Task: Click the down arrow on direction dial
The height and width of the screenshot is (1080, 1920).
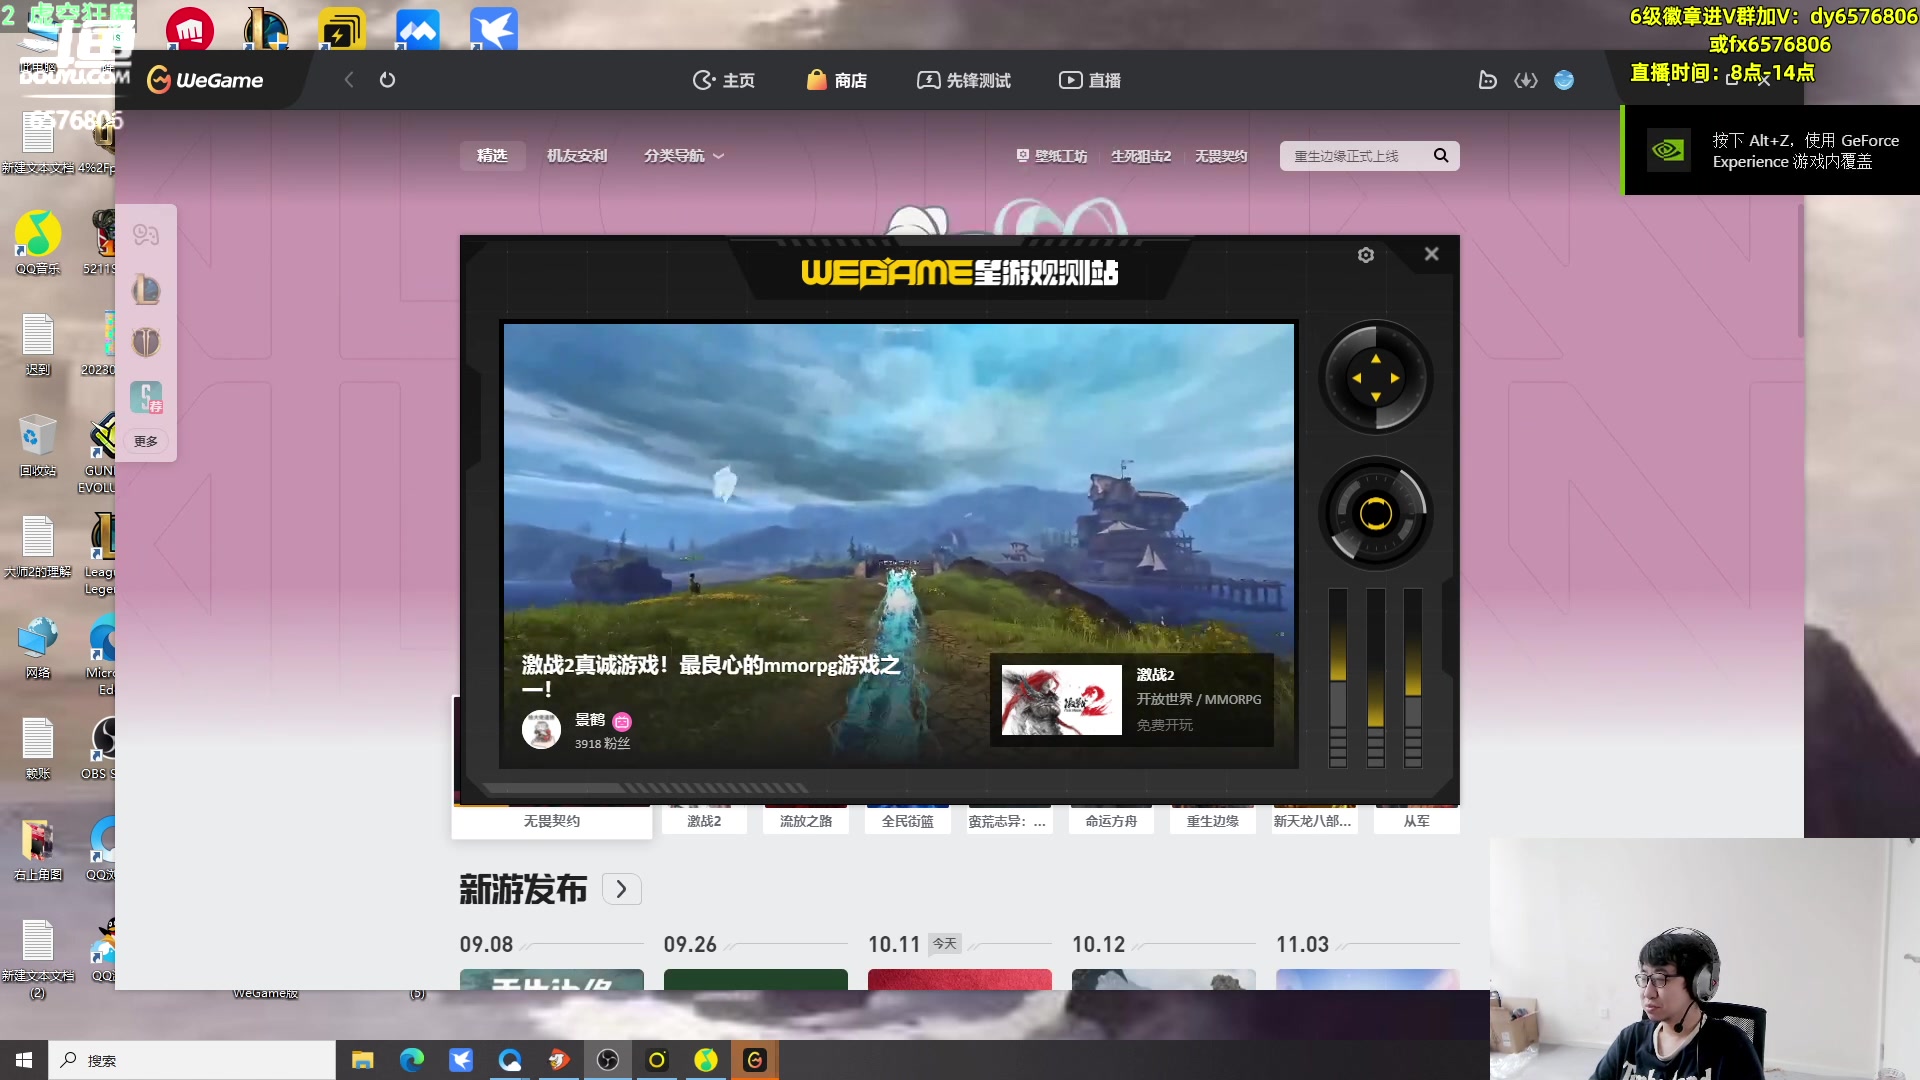Action: (x=1376, y=397)
